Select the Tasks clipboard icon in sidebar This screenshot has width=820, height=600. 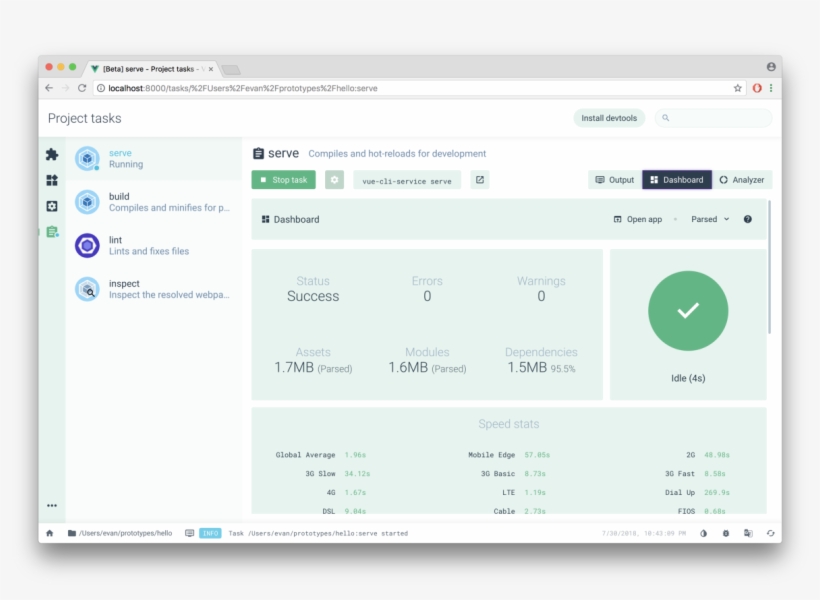(52, 231)
